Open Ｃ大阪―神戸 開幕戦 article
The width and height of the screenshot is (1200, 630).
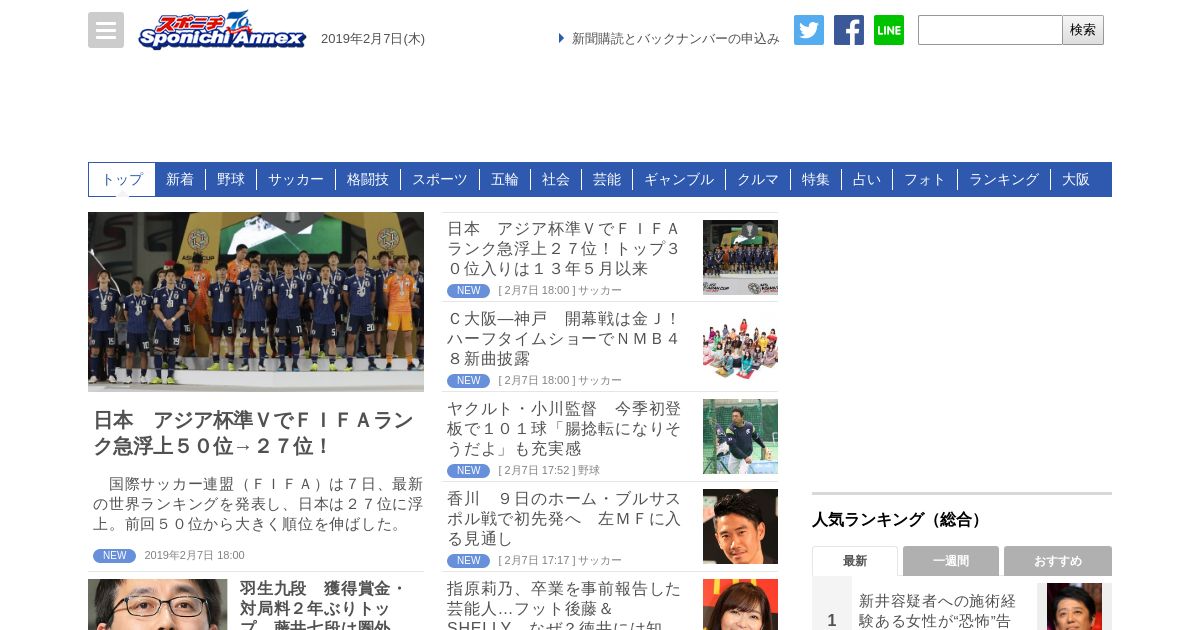coord(564,339)
